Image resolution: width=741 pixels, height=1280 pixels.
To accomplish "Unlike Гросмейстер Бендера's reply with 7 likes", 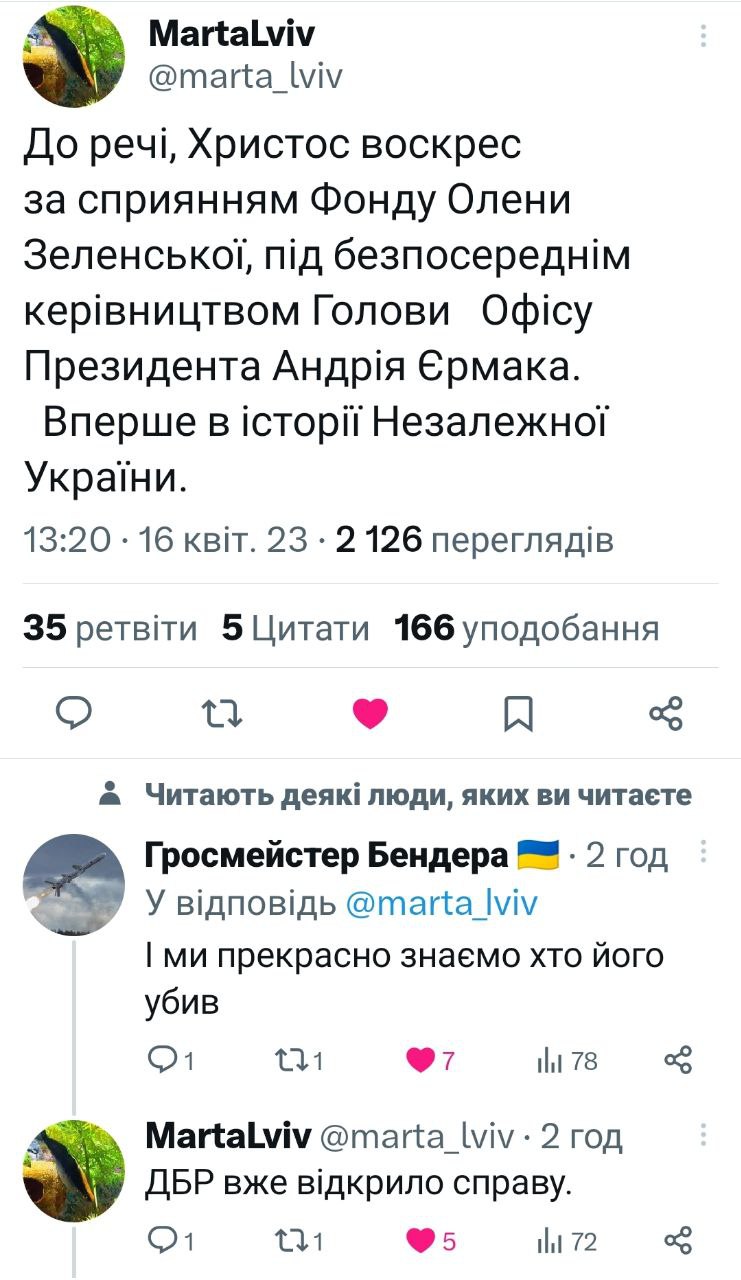I will click(423, 1060).
